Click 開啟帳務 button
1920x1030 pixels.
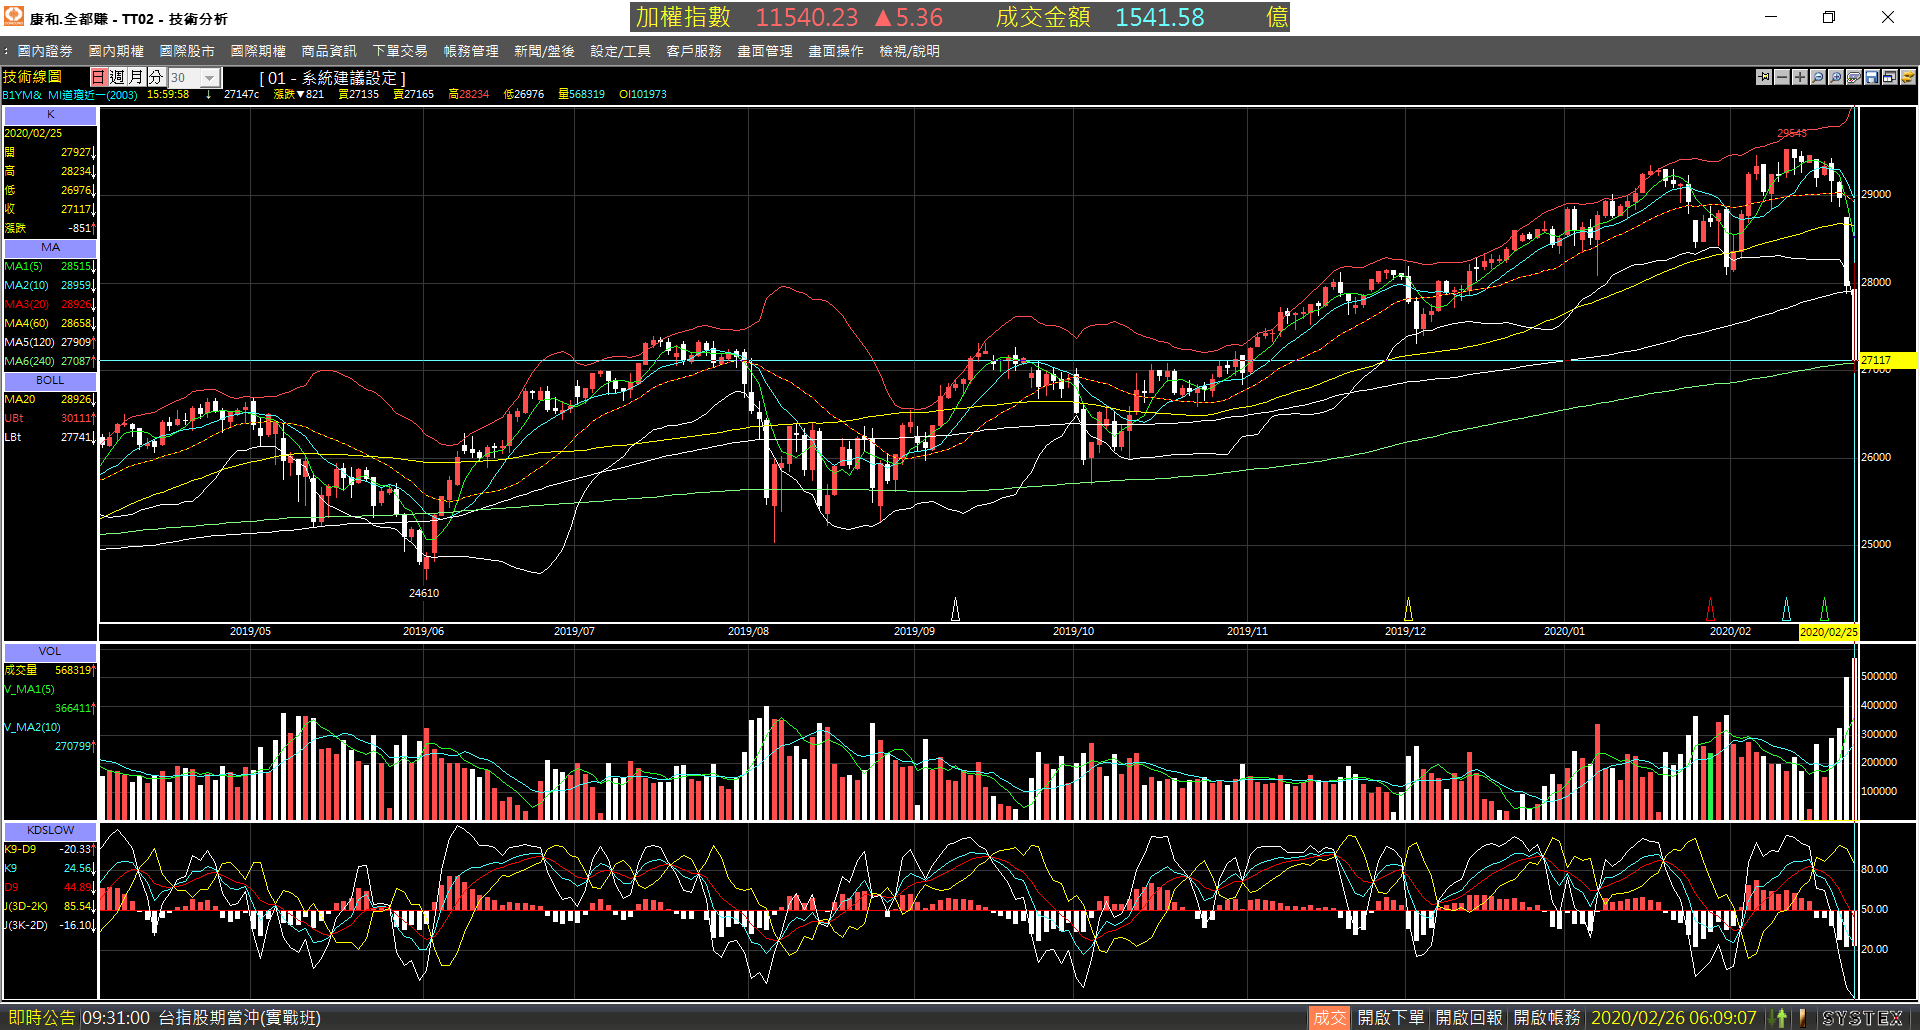(x=1547, y=1018)
